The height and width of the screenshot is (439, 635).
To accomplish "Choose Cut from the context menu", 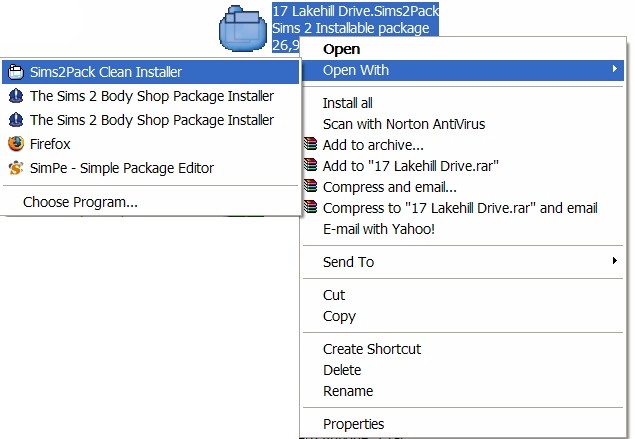I will [x=334, y=295].
